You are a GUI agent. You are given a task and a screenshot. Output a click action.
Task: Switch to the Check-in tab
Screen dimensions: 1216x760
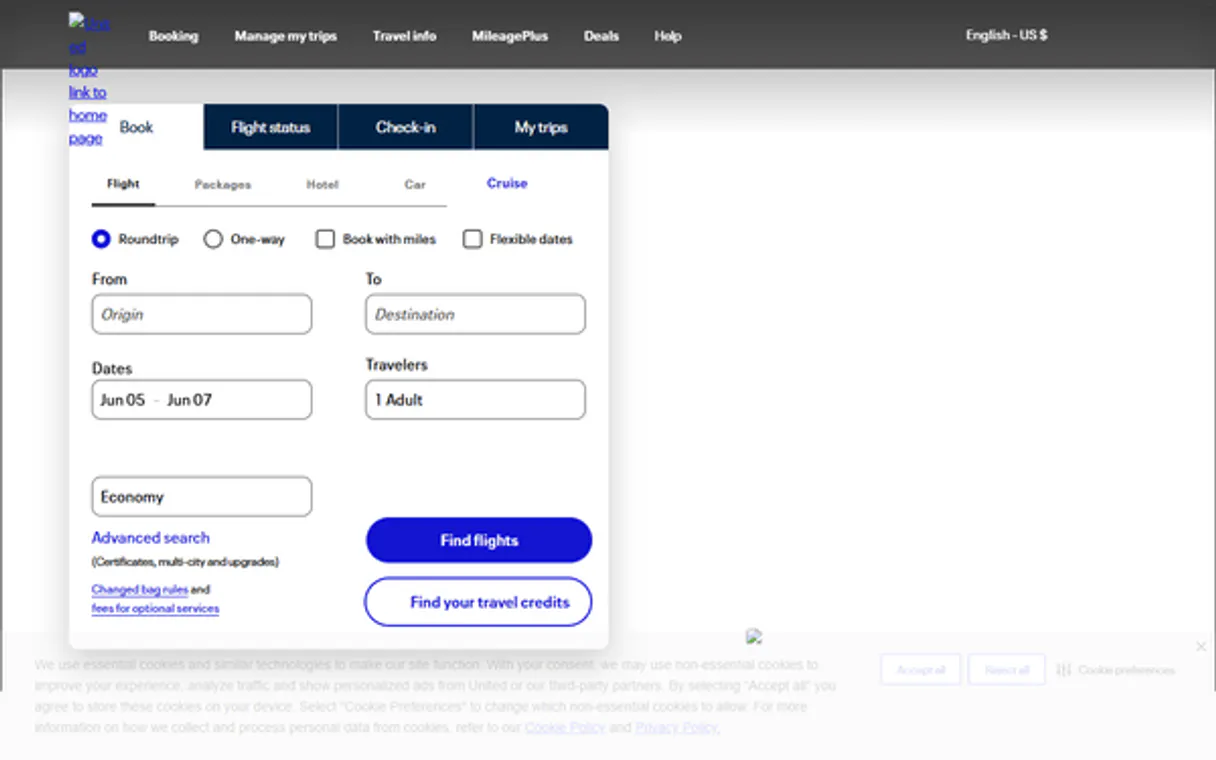pos(405,128)
